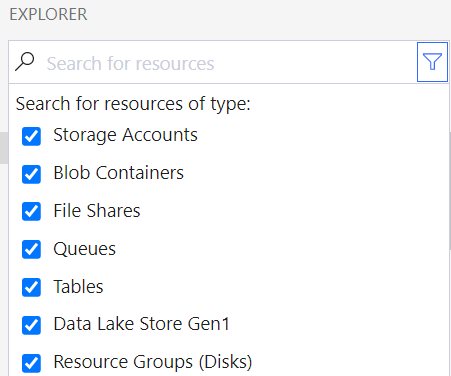Click the filter funnel icon
Image resolution: width=451 pixels, height=376 pixels.
432,62
